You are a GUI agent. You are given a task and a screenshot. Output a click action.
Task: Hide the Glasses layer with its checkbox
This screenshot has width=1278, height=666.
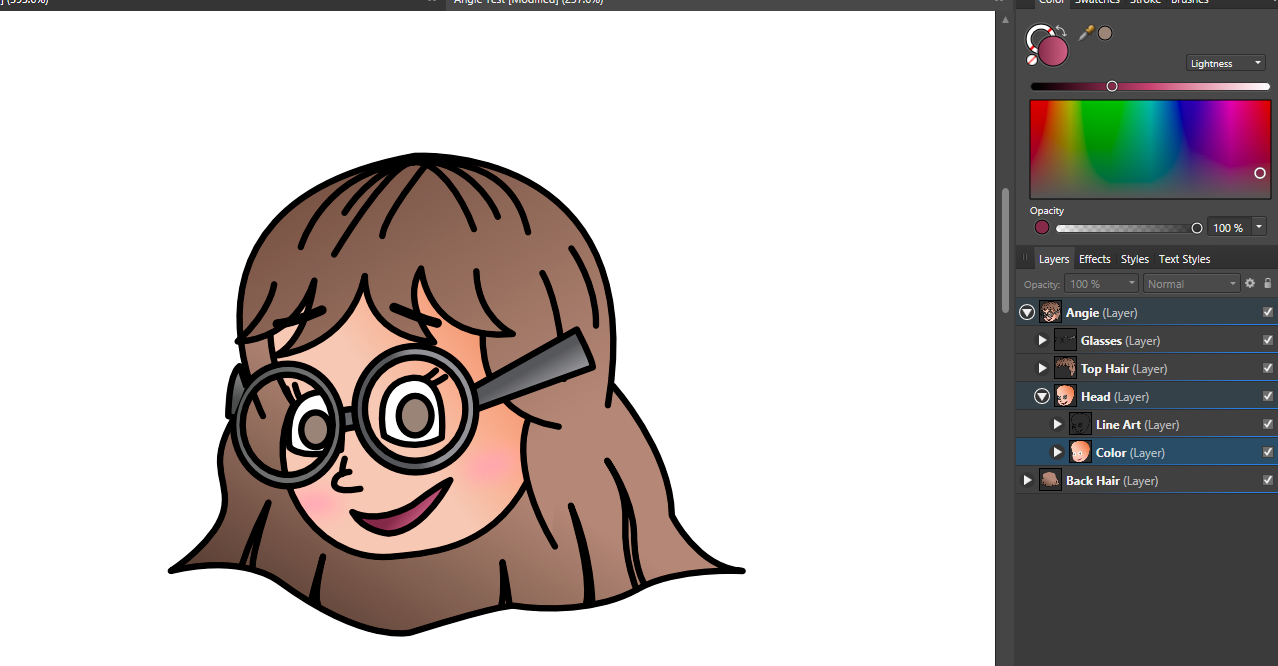click(1268, 340)
